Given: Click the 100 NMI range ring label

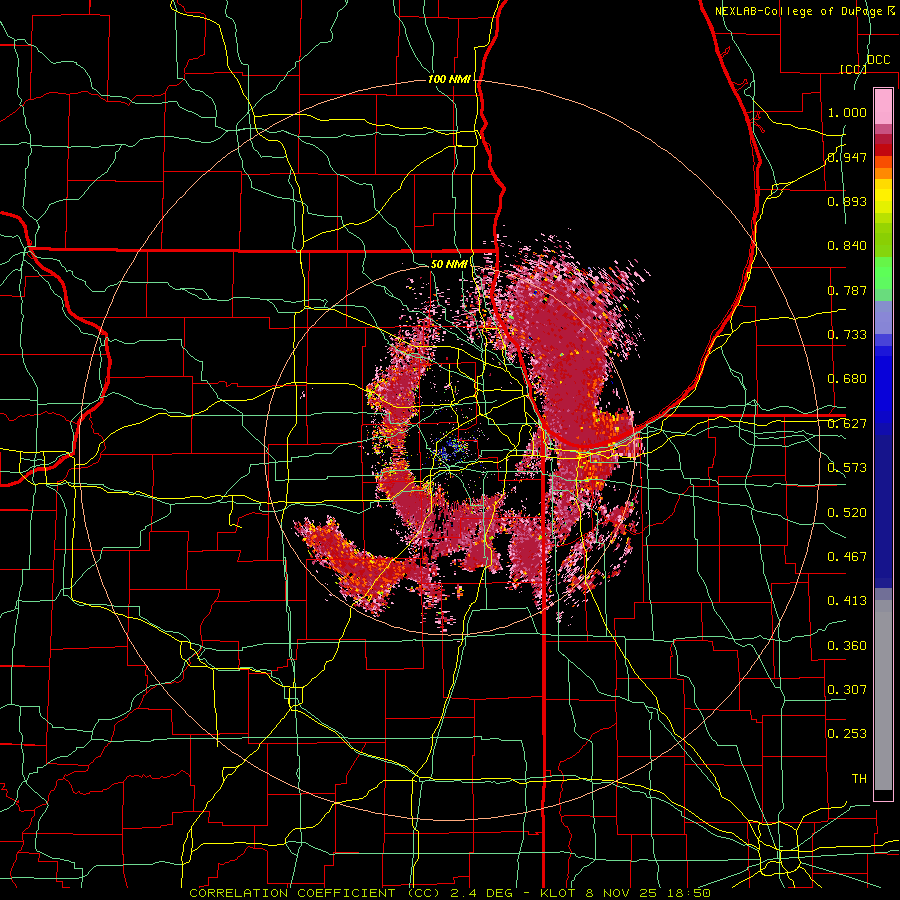Looking at the screenshot, I should click(449, 79).
